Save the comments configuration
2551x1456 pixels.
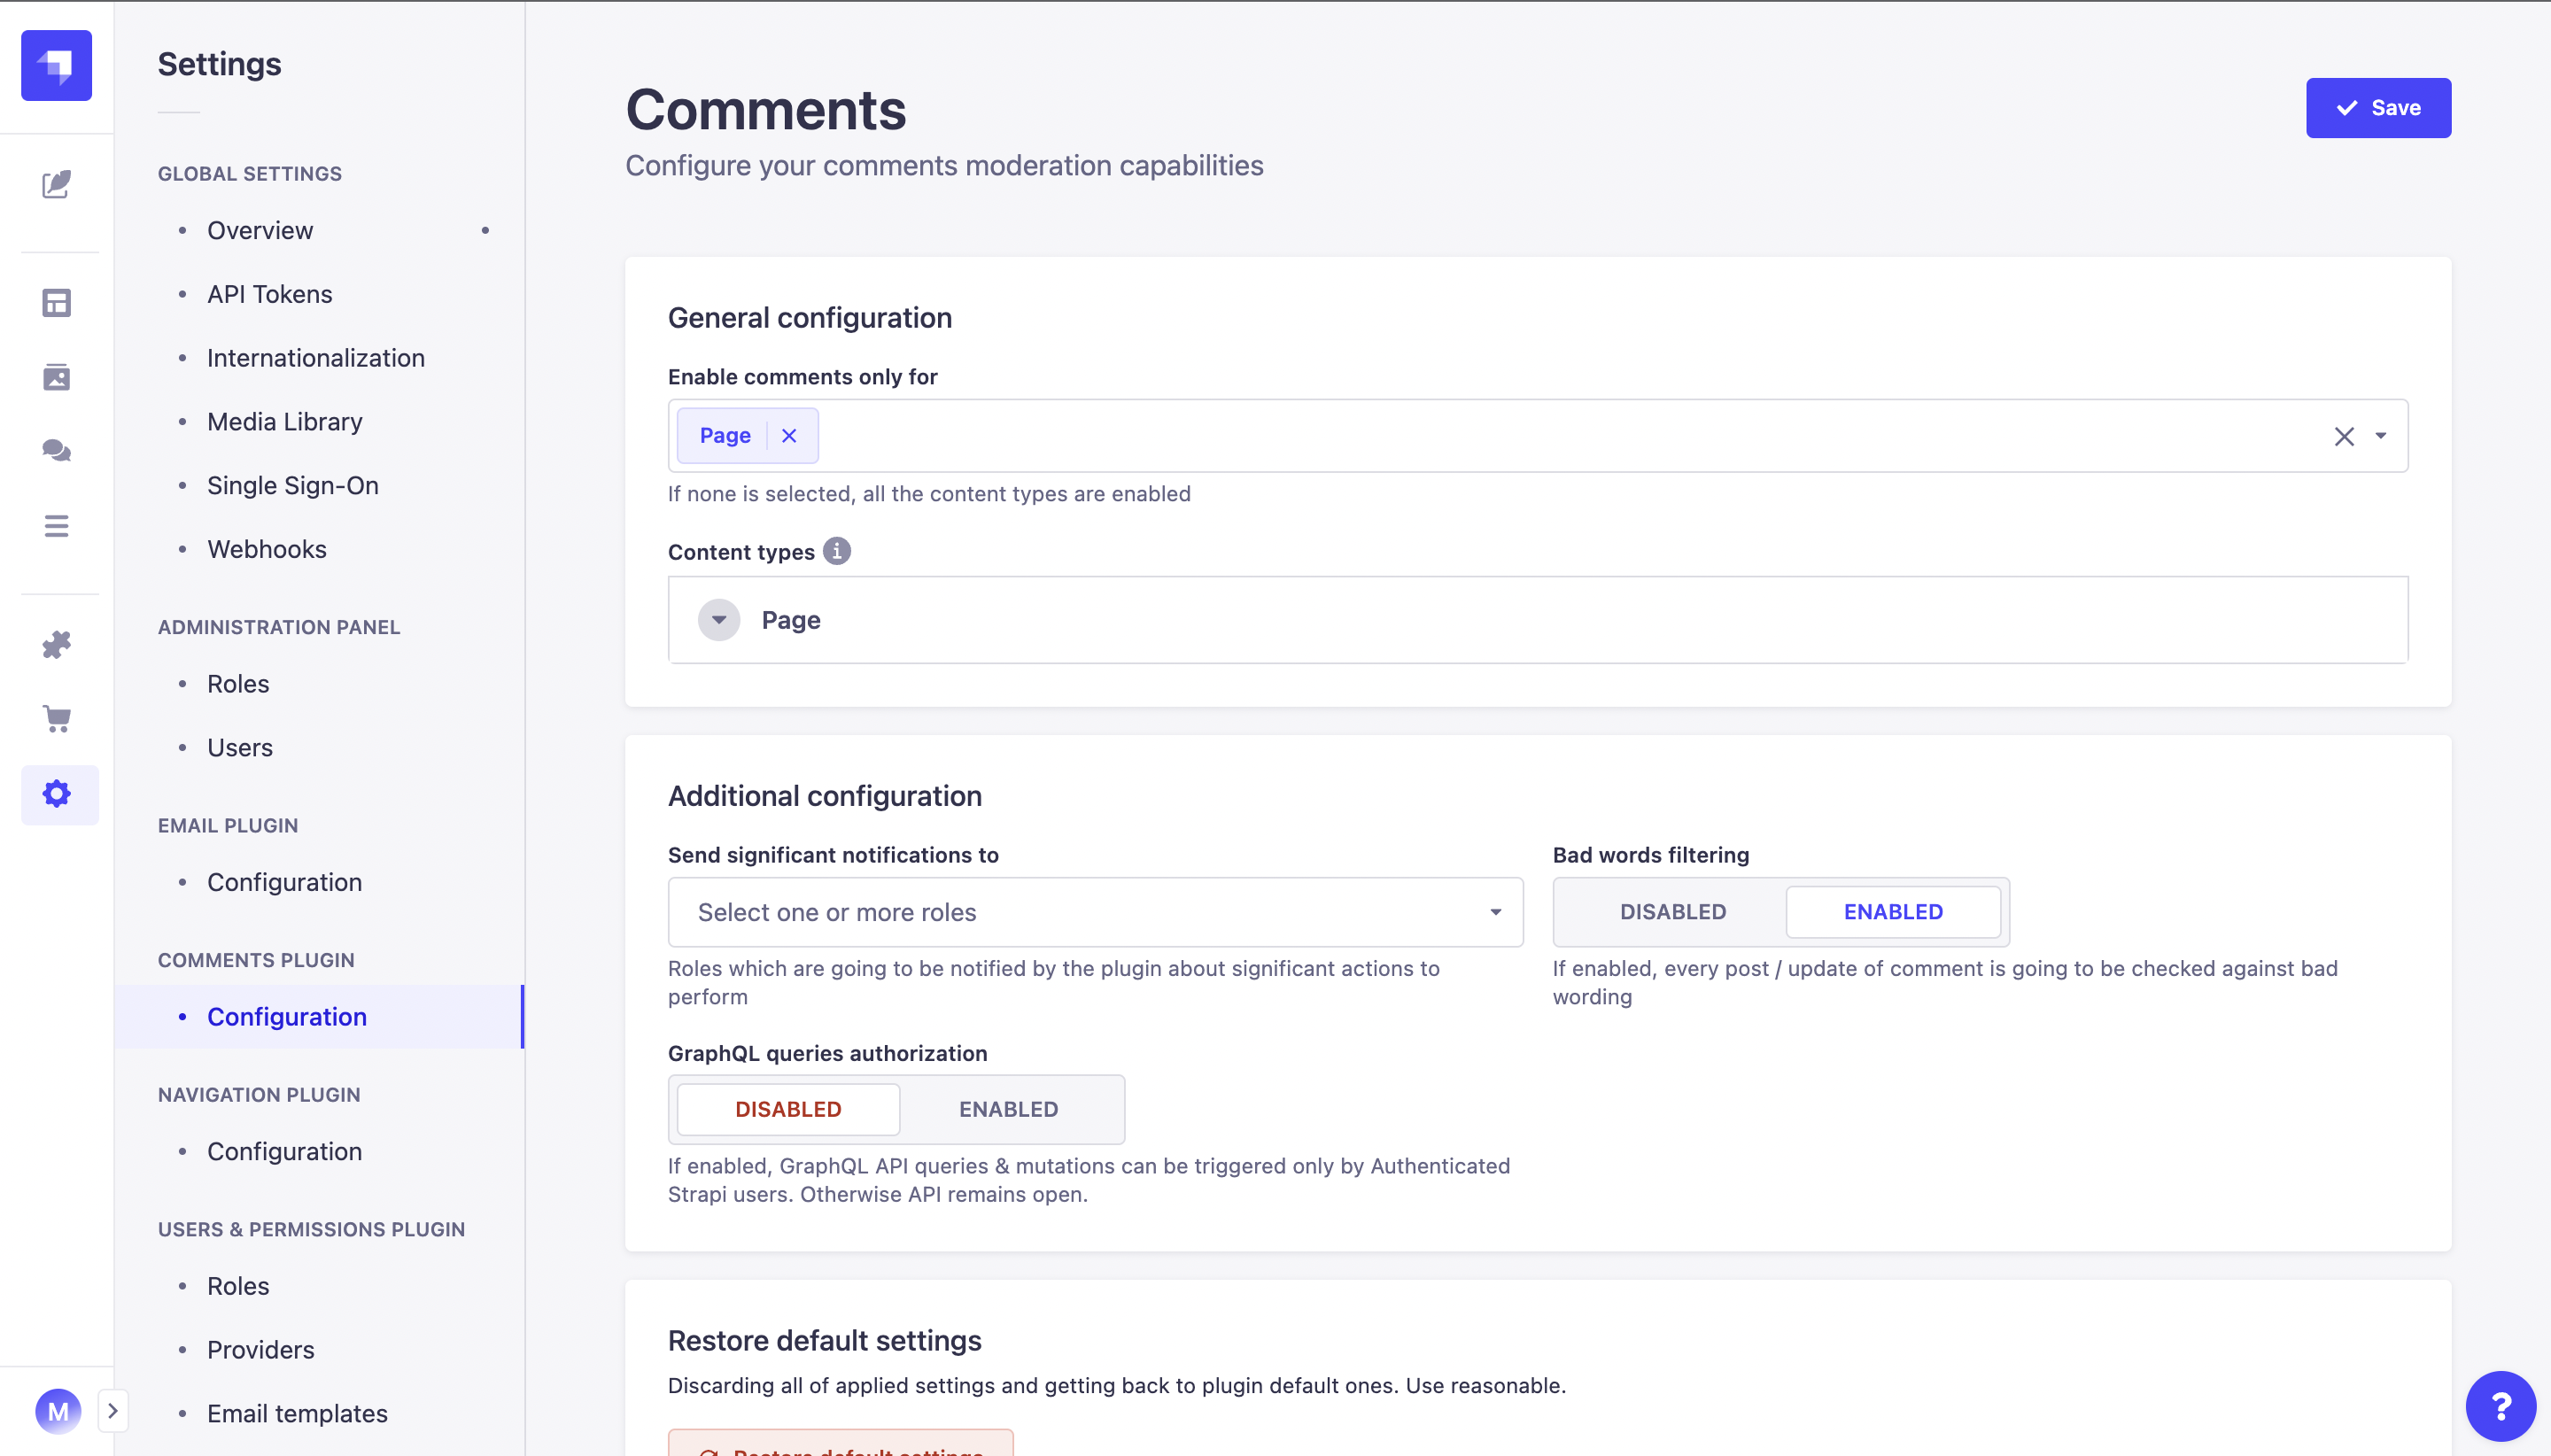pyautogui.click(x=2377, y=108)
